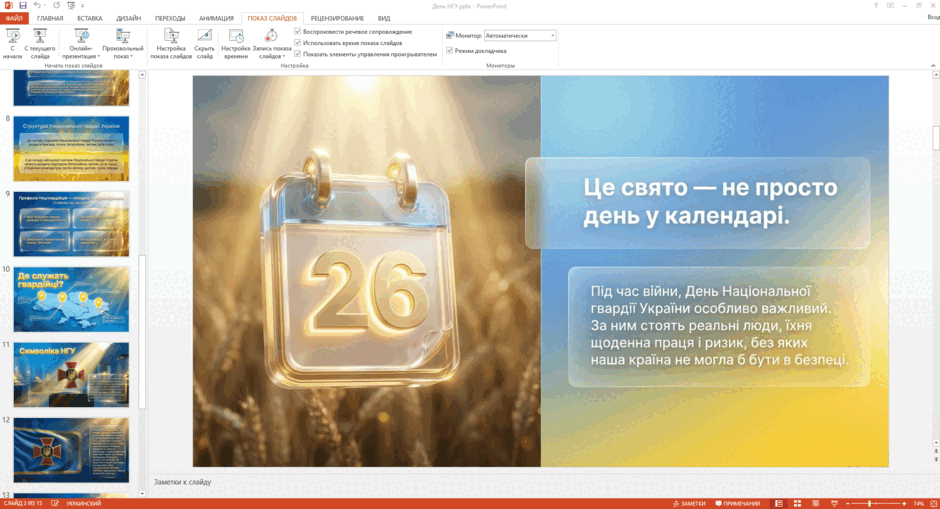Start slideshow from current slide
Viewport: 940px width, 509px height.
coord(40,44)
